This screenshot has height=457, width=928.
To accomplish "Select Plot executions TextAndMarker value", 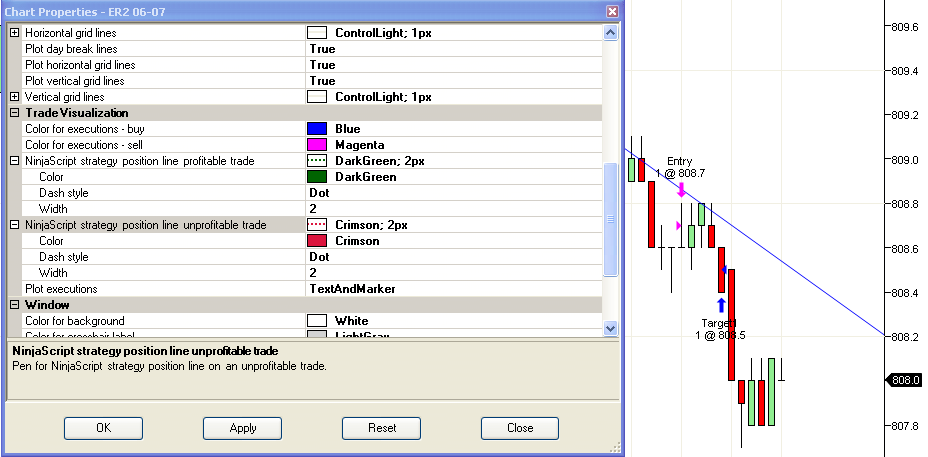I will (352, 289).
